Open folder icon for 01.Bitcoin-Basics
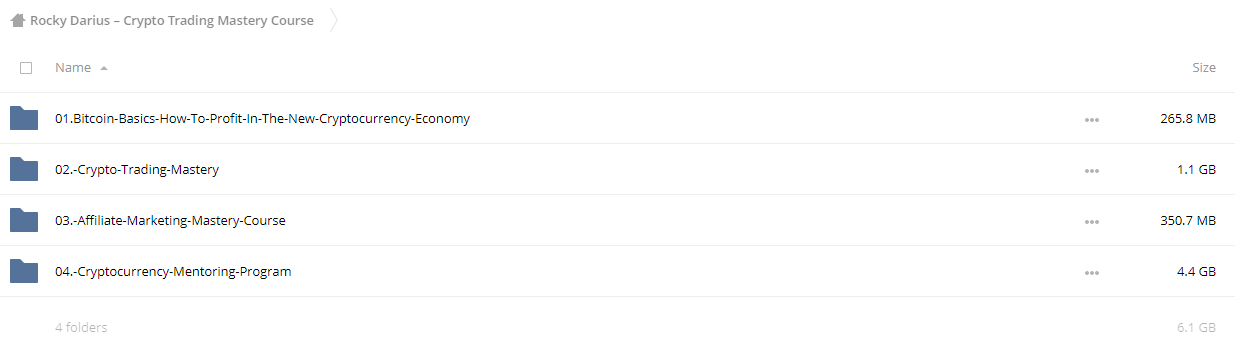 tap(24, 118)
